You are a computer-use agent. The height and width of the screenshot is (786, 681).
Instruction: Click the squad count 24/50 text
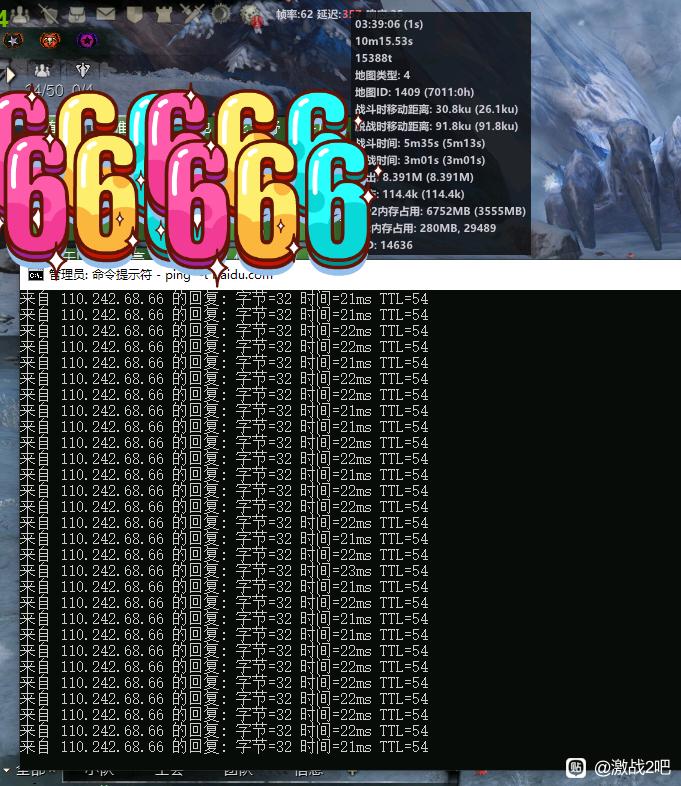pyautogui.click(x=45, y=90)
